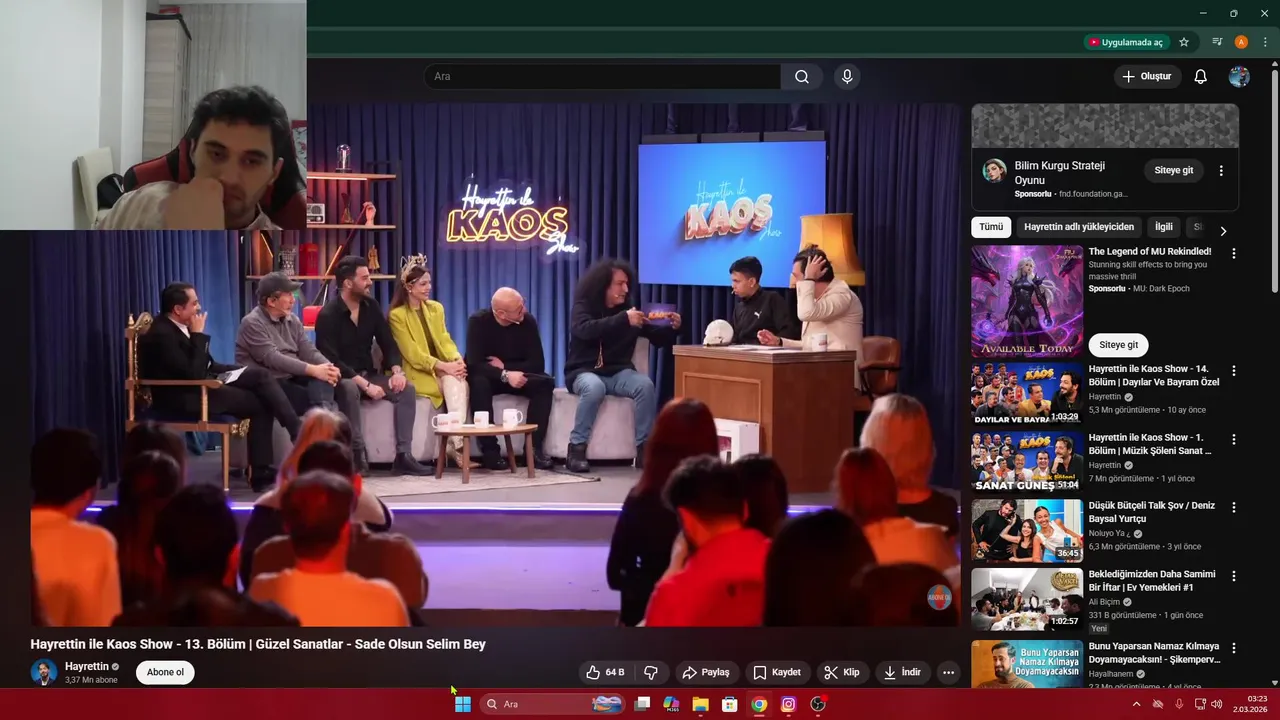Screen dimensions: 1280x720
Task: Open Microsoft 365 Copilot from taskbar
Action: (671, 704)
